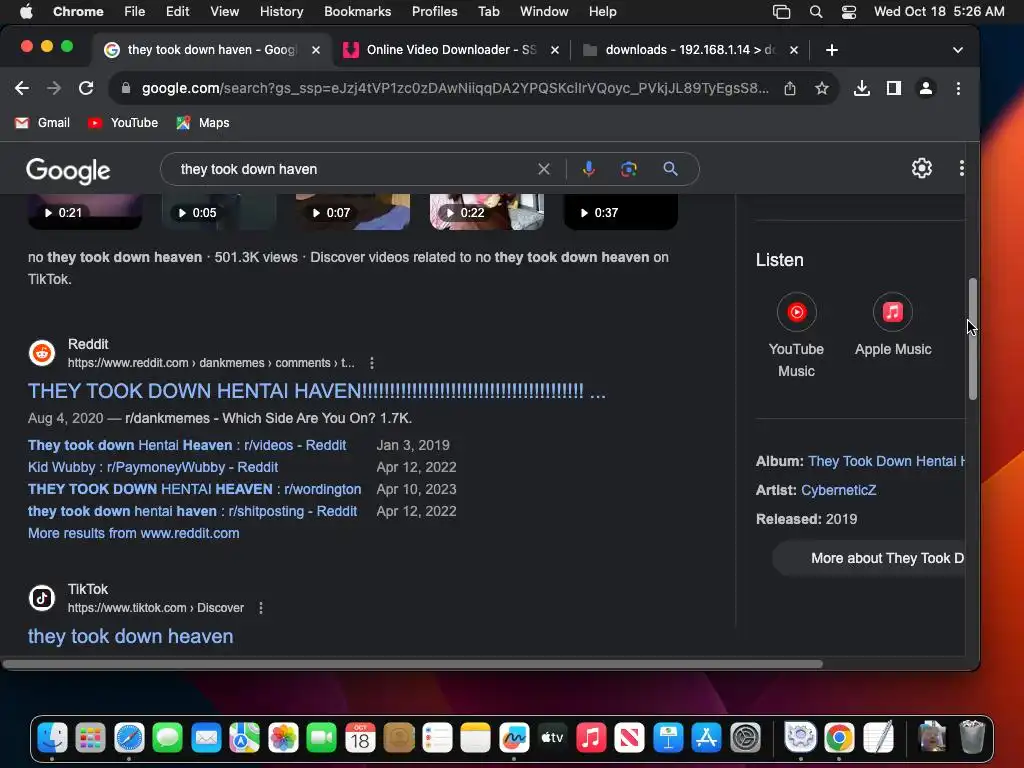This screenshot has width=1024, height=768.
Task: Open the Chrome three-dot menu
Action: click(x=958, y=88)
